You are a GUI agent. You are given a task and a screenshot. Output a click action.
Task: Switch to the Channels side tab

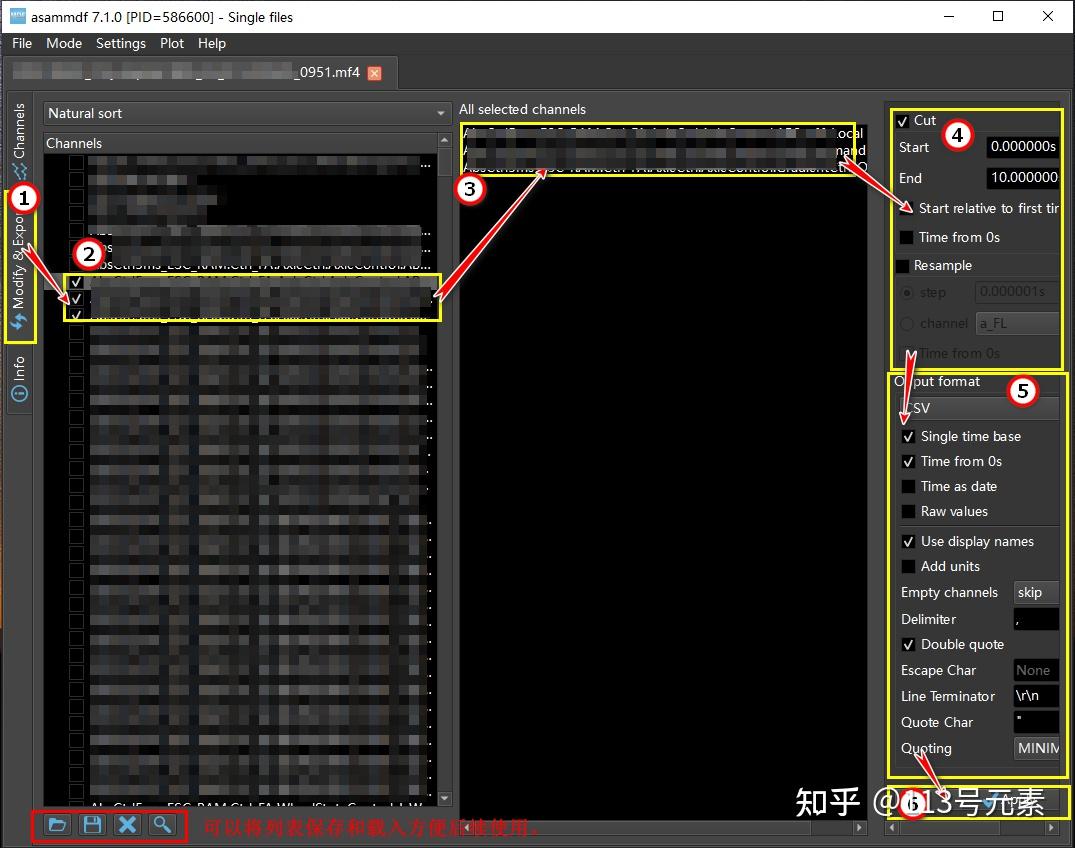[19, 140]
